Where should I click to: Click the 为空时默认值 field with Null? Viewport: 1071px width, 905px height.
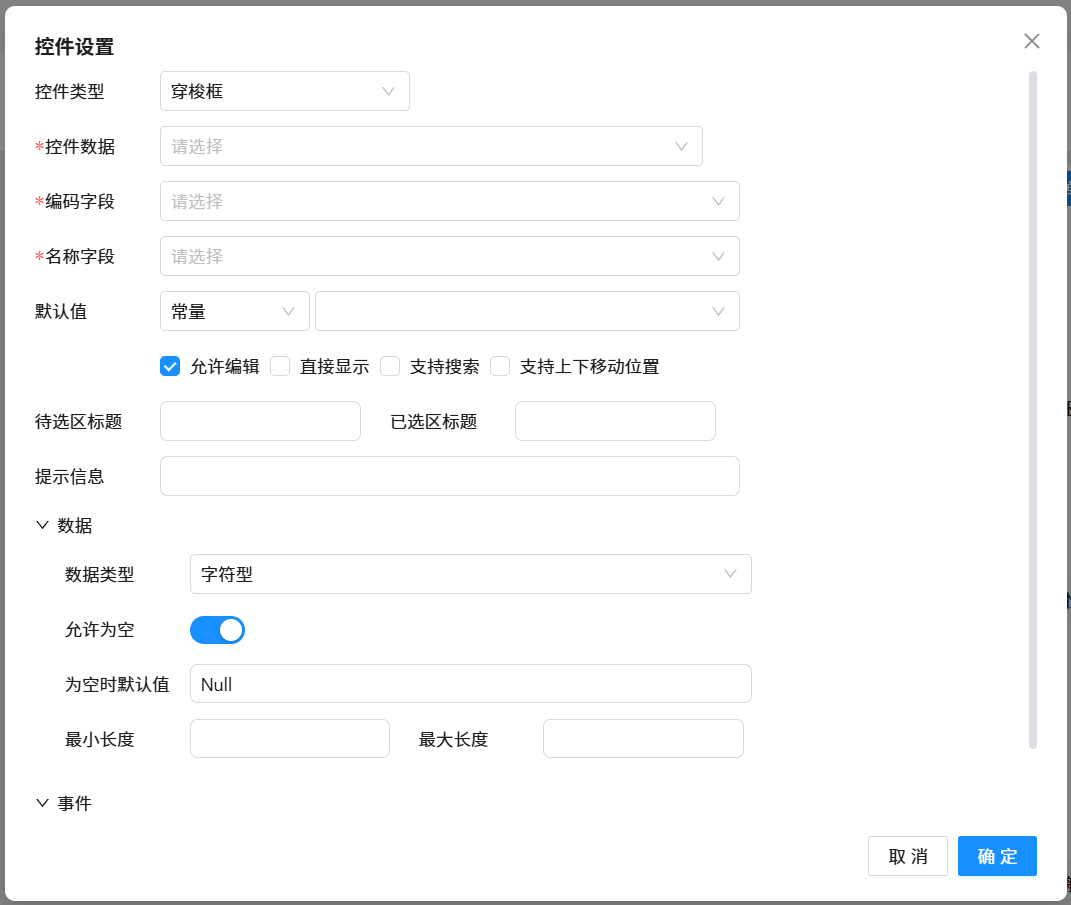click(x=471, y=684)
